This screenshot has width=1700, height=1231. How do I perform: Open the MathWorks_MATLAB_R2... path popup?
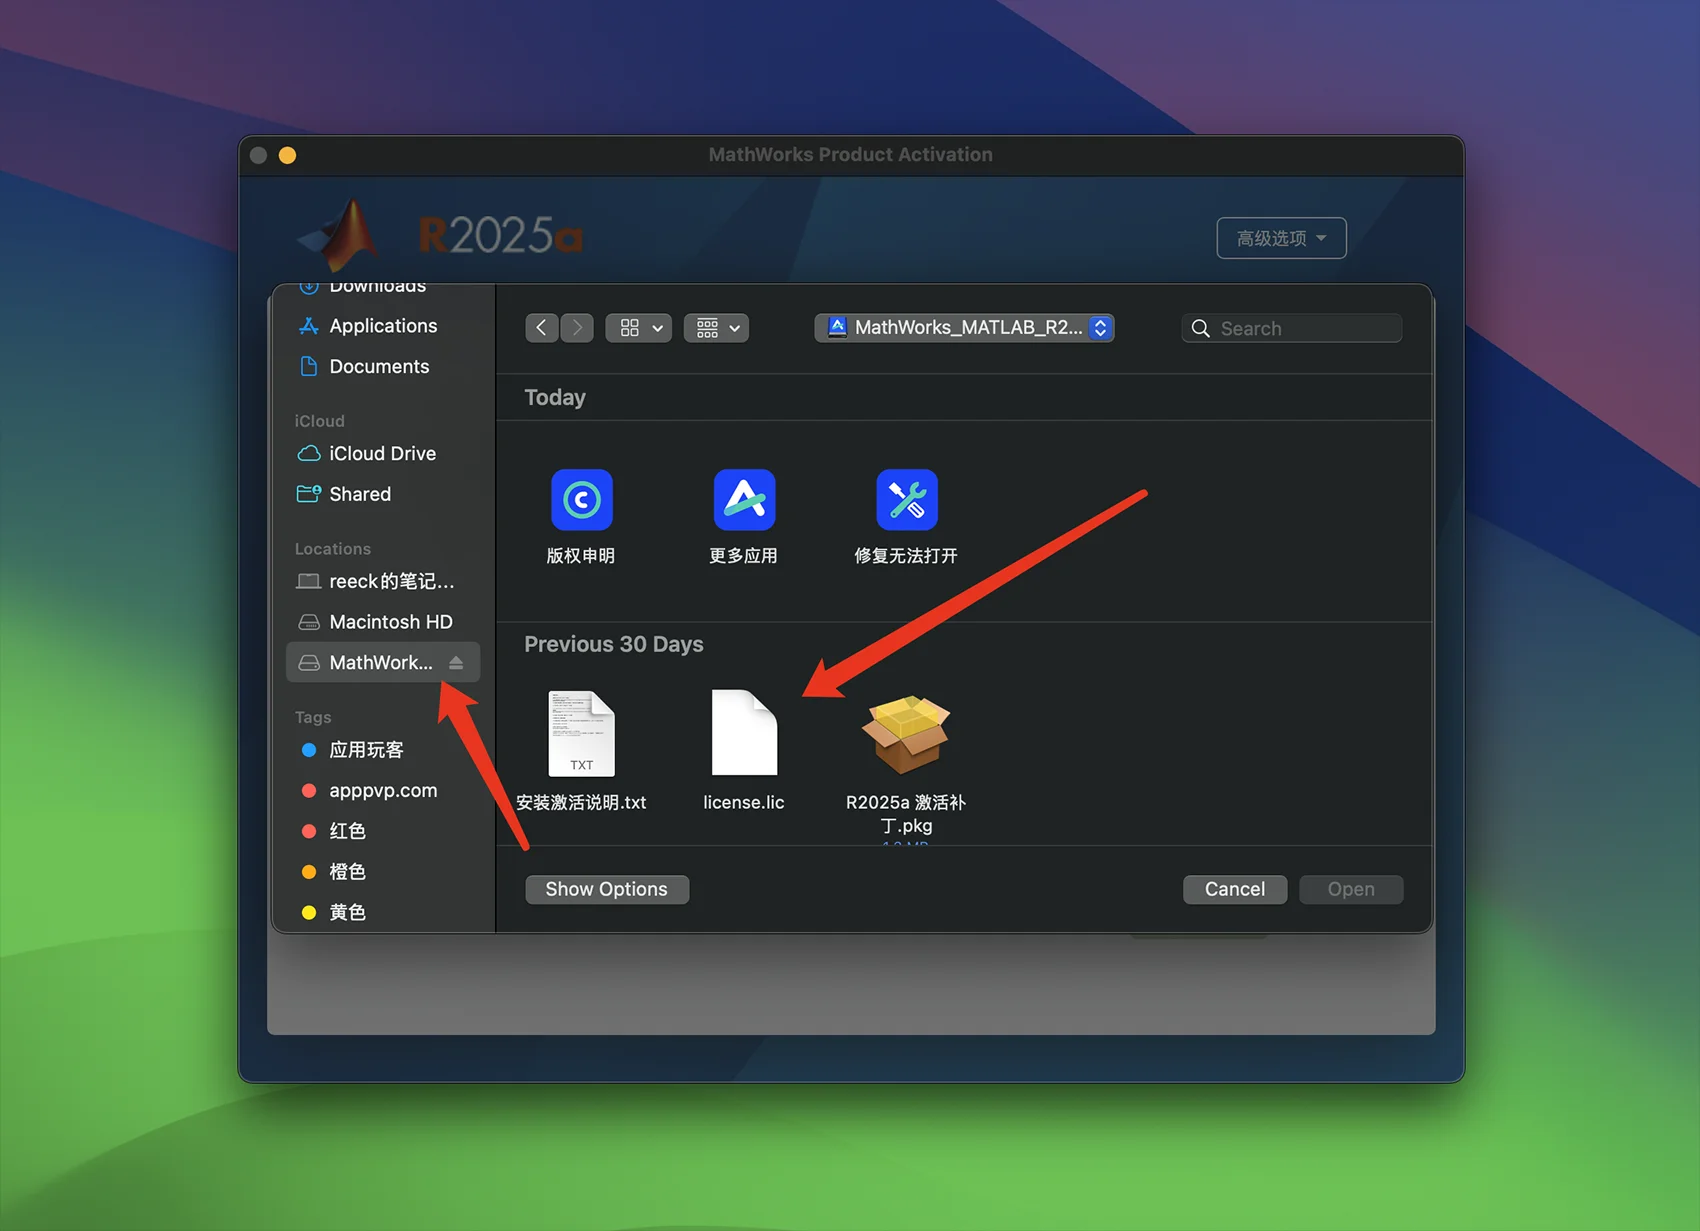coord(965,328)
